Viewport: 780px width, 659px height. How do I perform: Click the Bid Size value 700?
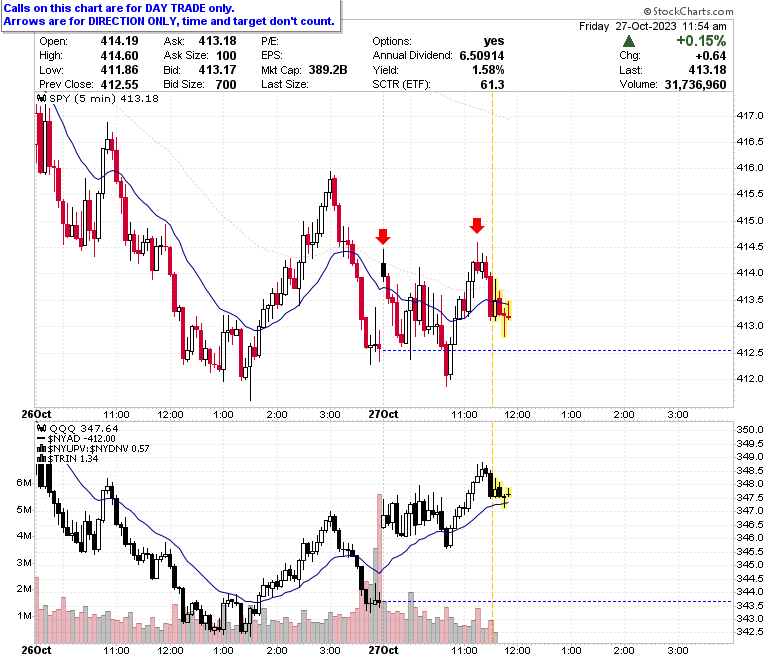click(226, 85)
